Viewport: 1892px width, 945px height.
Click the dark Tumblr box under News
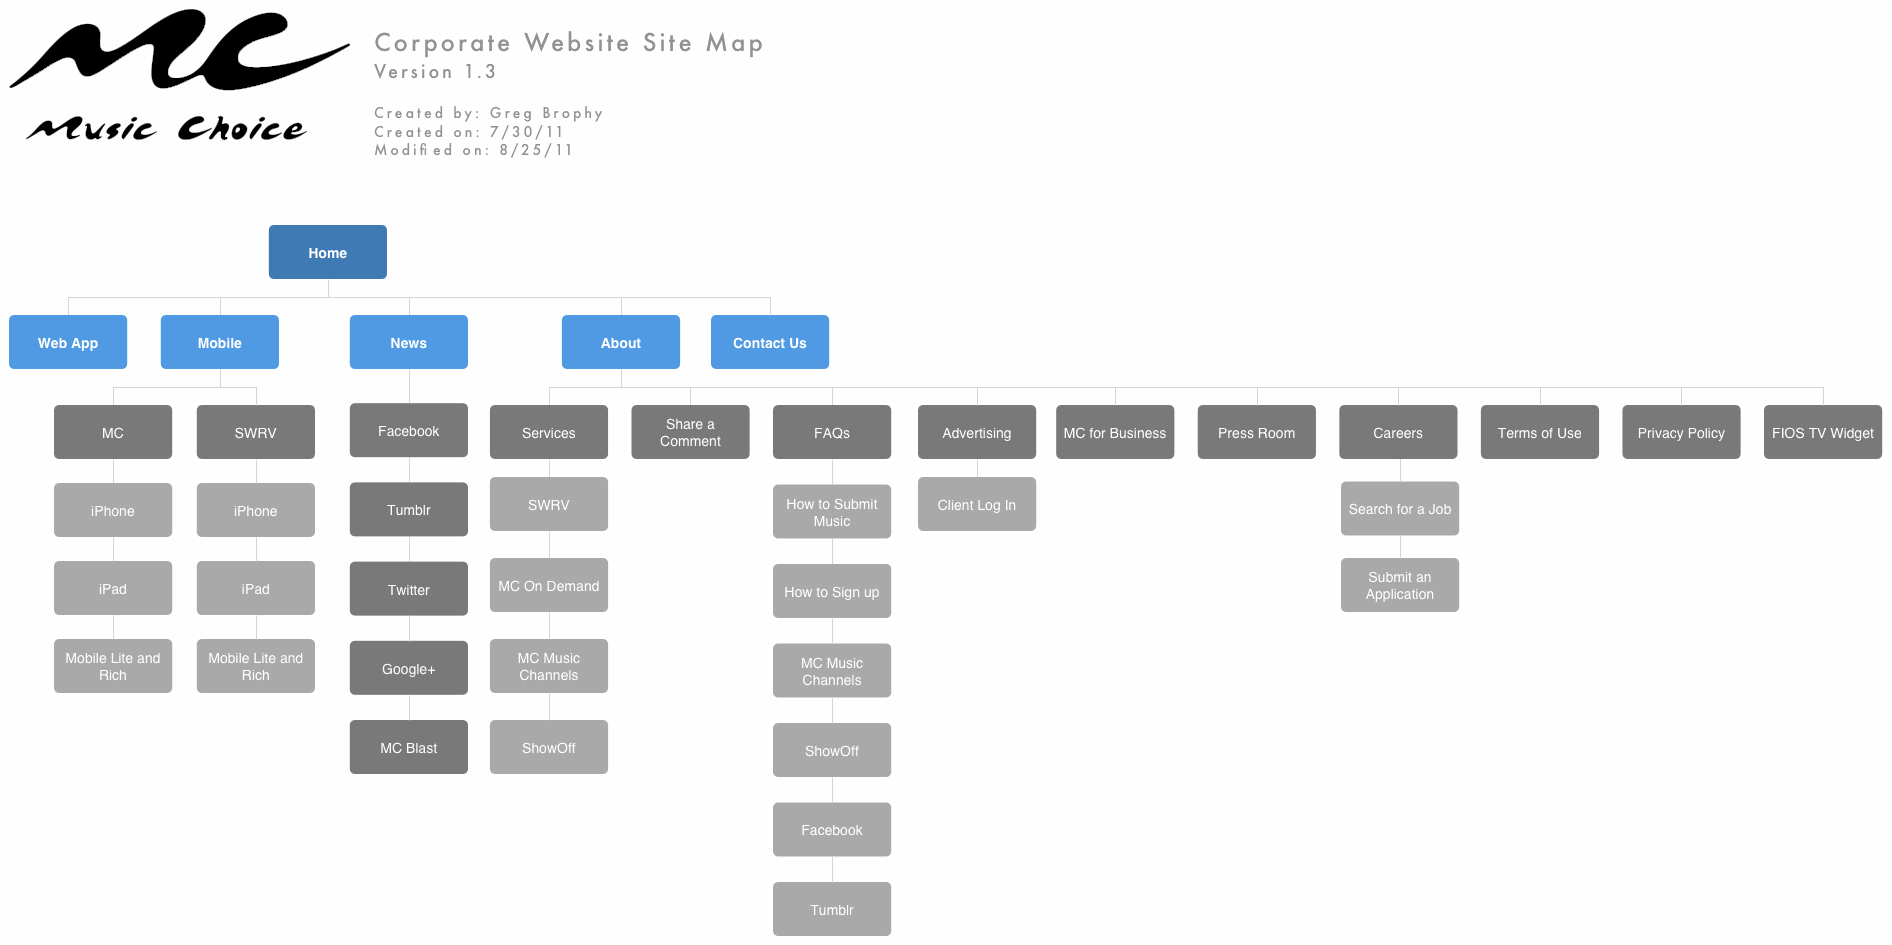coord(409,509)
